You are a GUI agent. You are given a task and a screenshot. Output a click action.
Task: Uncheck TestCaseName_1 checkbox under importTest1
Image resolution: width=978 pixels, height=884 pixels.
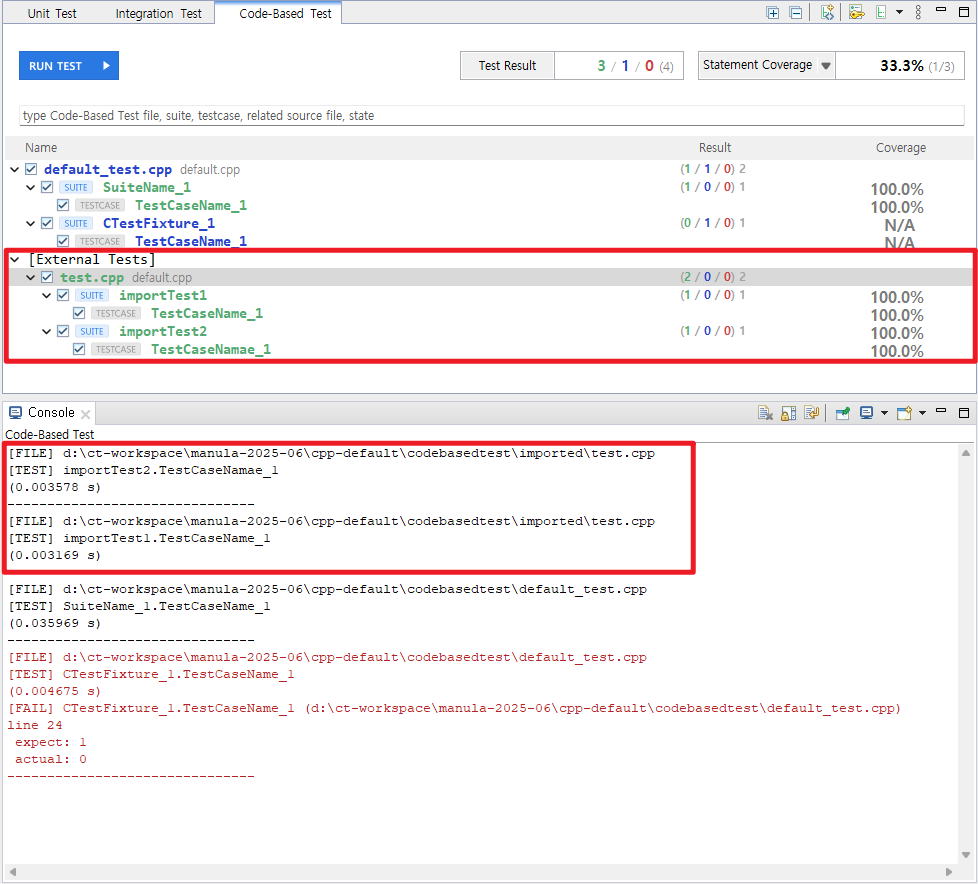click(79, 313)
